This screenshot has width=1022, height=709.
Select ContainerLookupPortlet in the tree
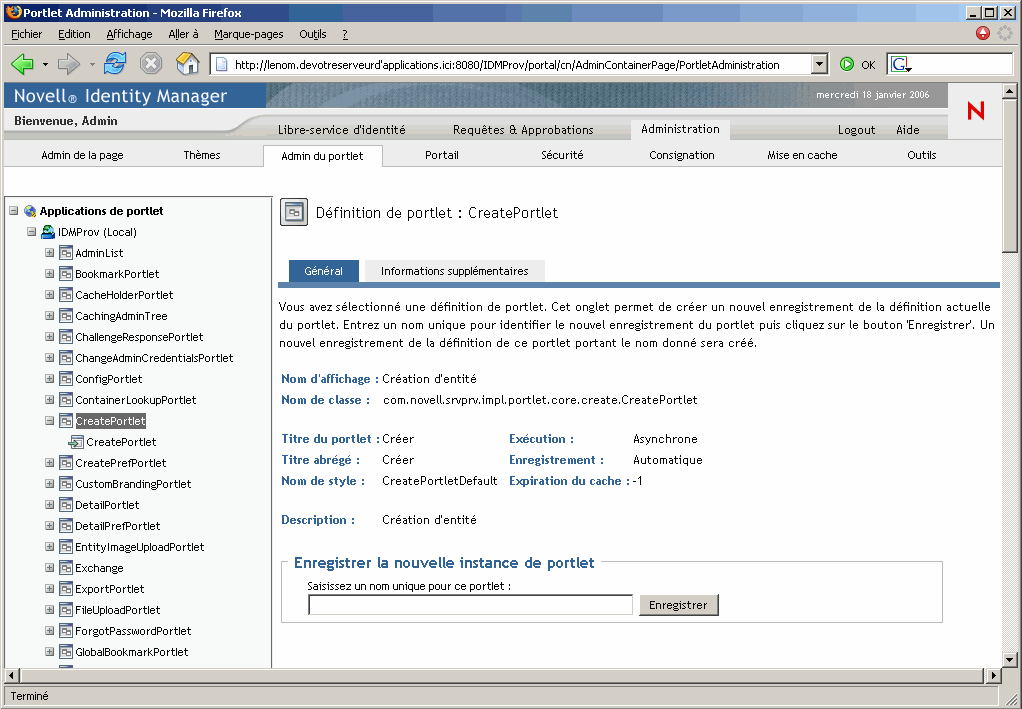136,400
